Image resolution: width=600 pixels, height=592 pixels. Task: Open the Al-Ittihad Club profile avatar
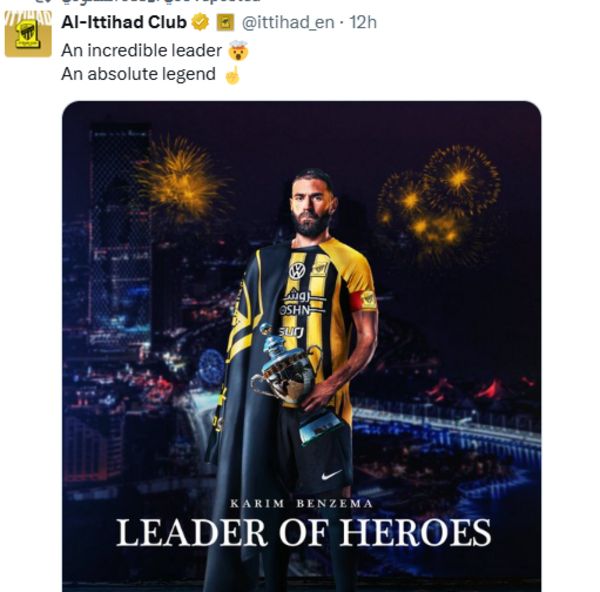pos(28,33)
